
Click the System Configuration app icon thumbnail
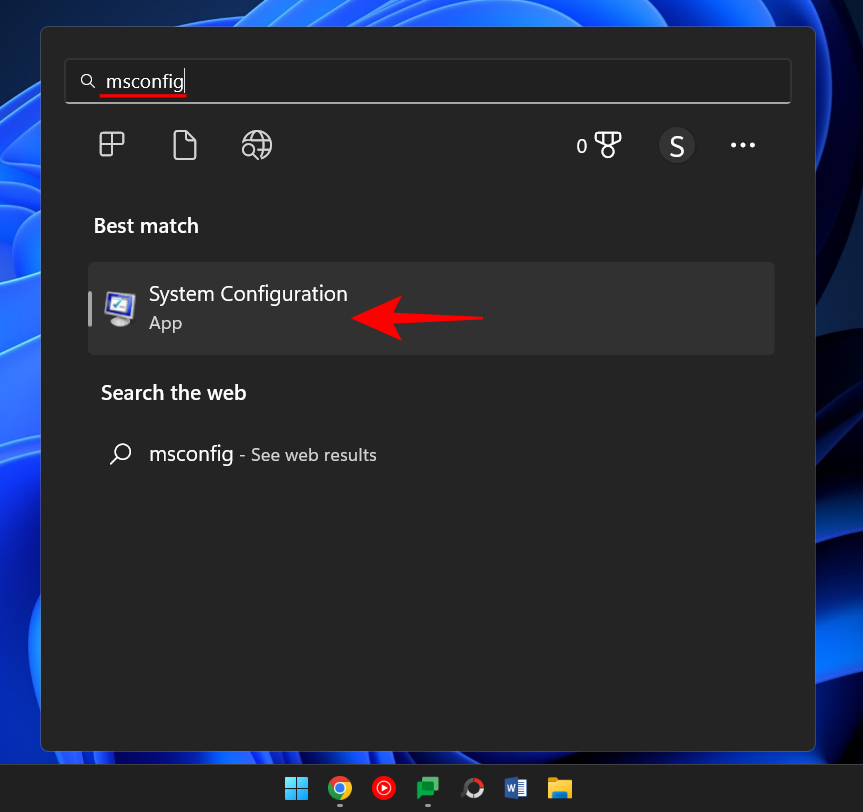pos(119,309)
